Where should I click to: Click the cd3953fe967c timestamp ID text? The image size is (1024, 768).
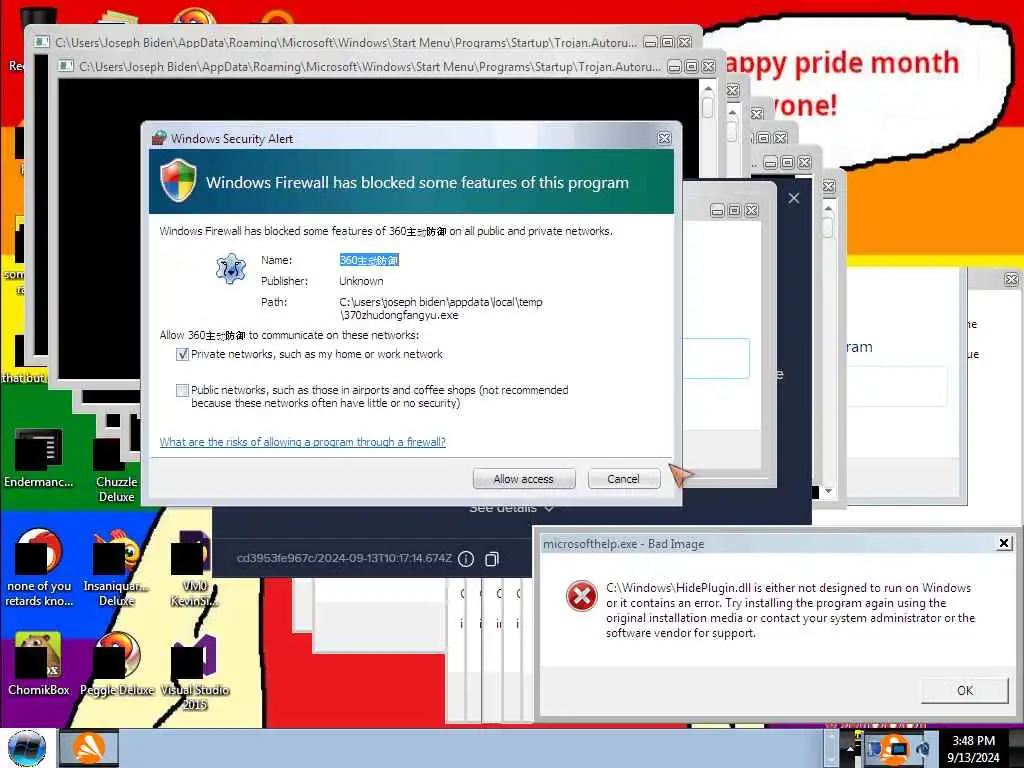(344, 558)
